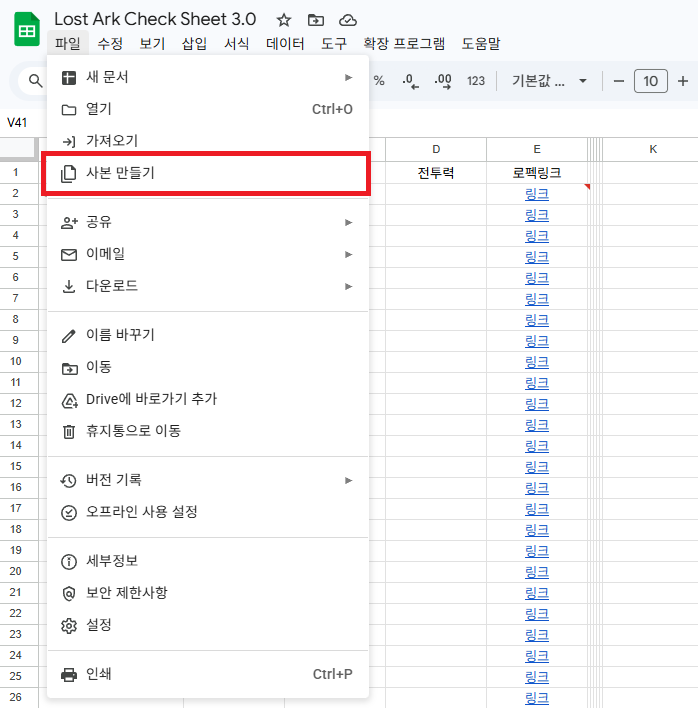Open the 파일 menu
The image size is (698, 708).
68,44
